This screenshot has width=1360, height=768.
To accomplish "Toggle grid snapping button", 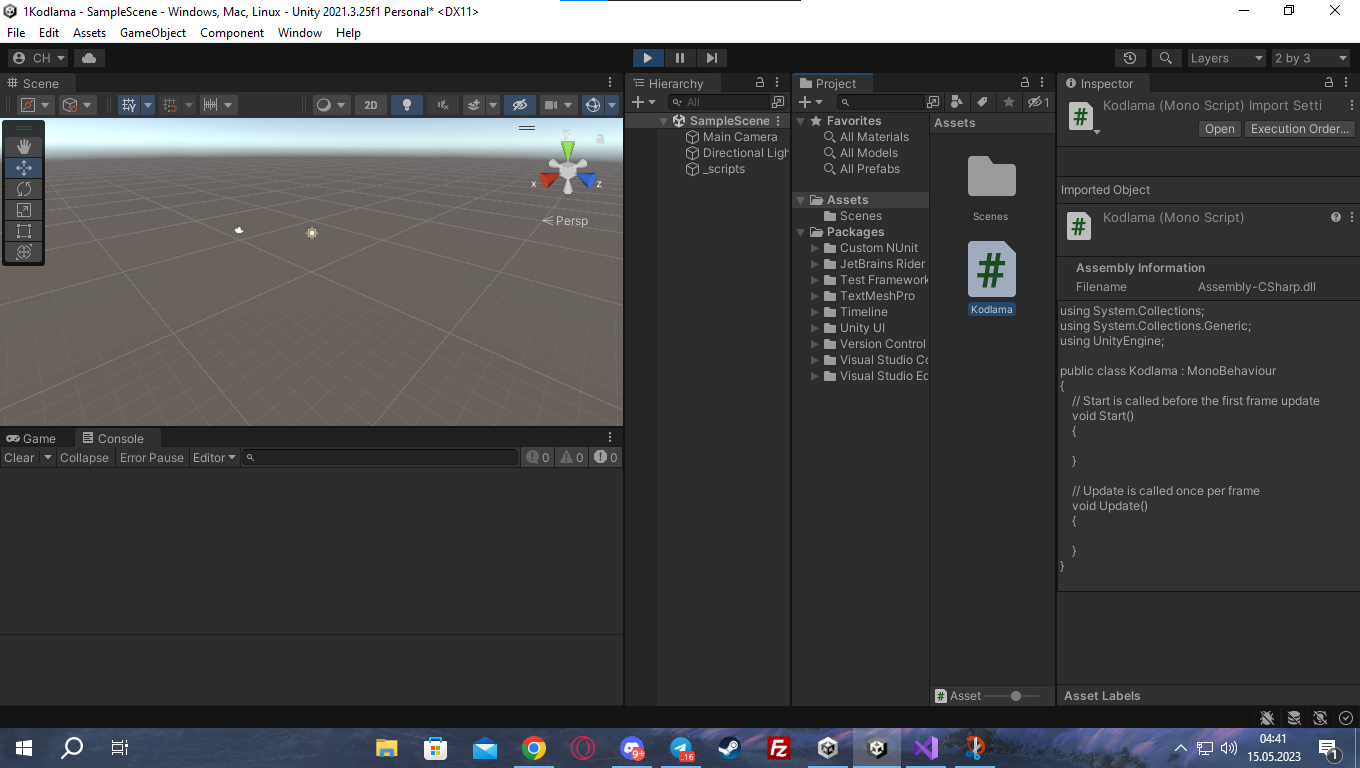I will pyautogui.click(x=171, y=104).
